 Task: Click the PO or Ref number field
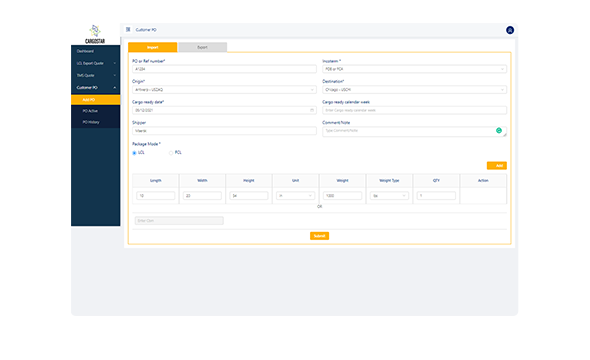224,69
